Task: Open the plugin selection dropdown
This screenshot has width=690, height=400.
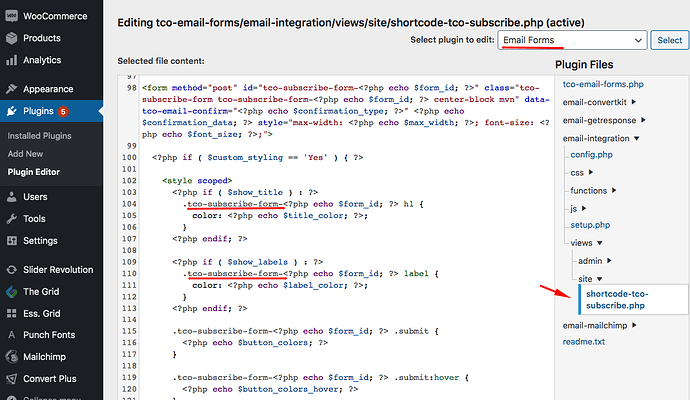Action: click(574, 40)
